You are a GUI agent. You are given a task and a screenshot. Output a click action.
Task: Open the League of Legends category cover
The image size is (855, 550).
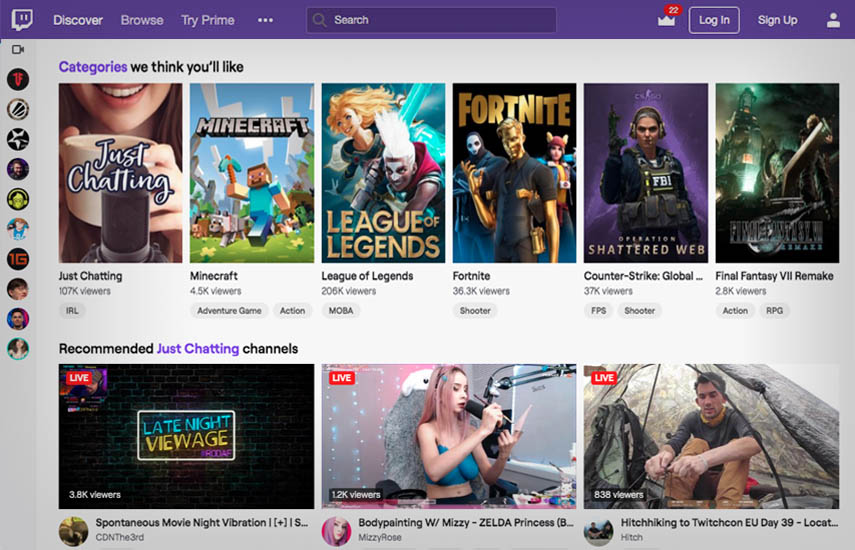(383, 173)
